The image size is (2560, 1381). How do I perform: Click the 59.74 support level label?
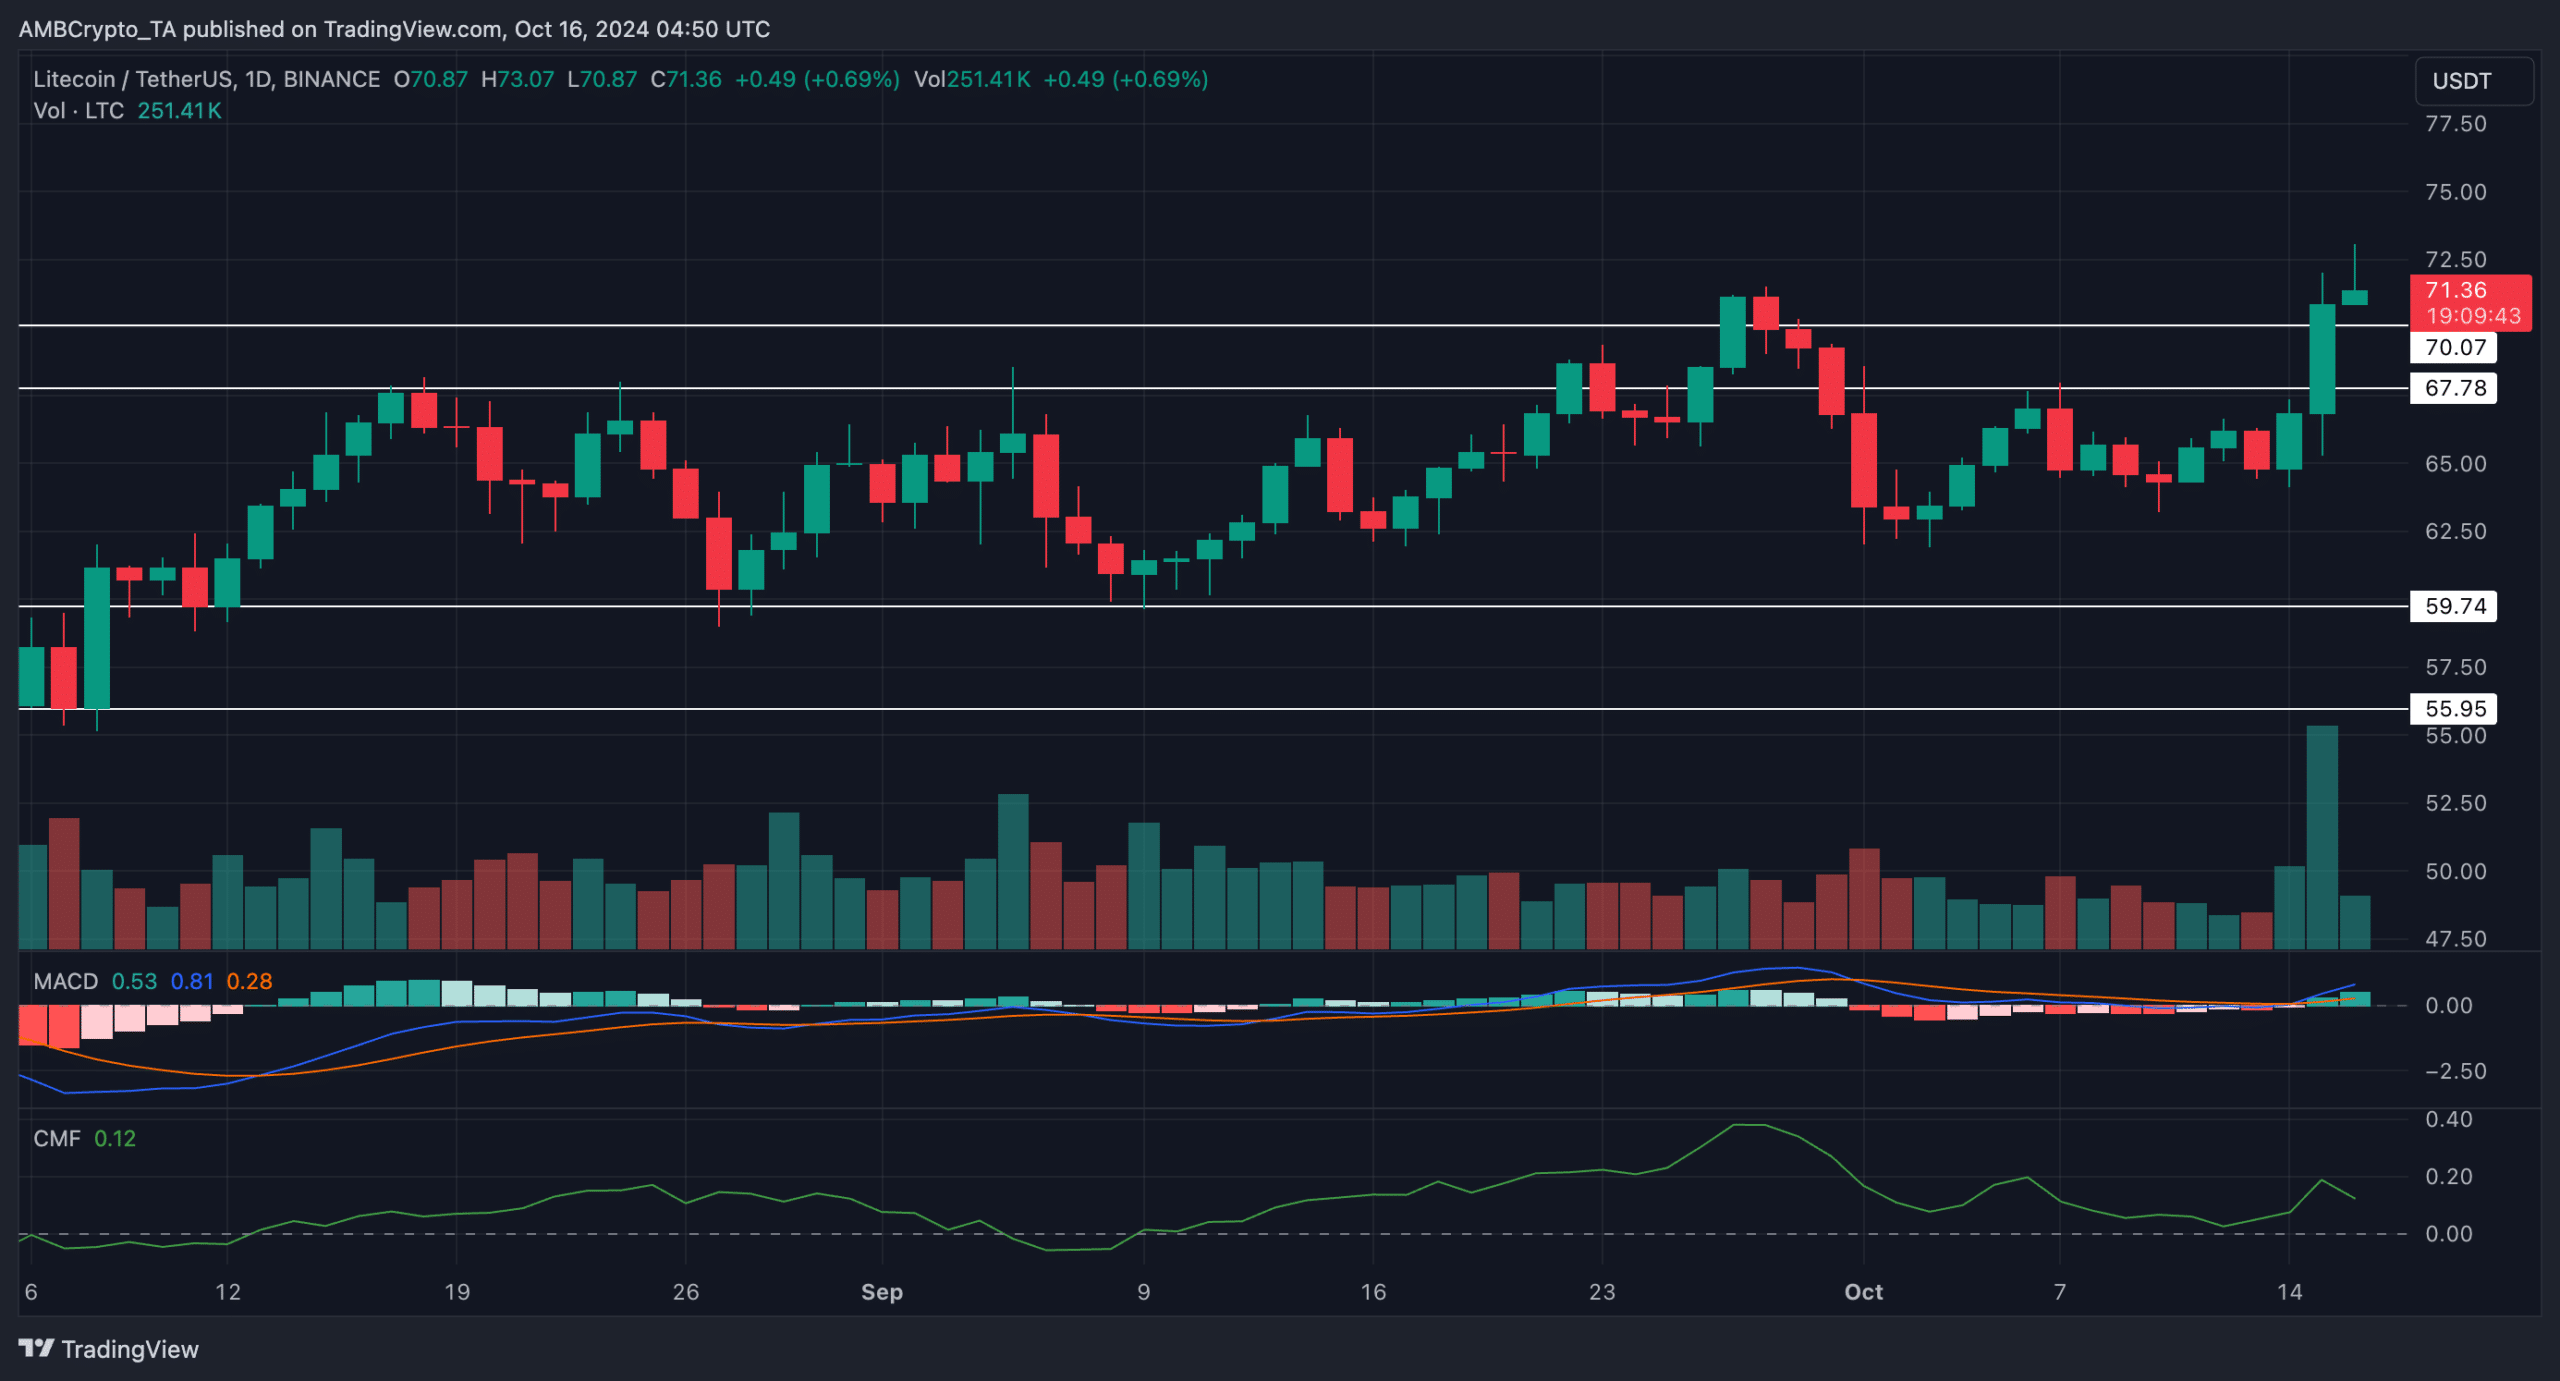pos(2454,606)
